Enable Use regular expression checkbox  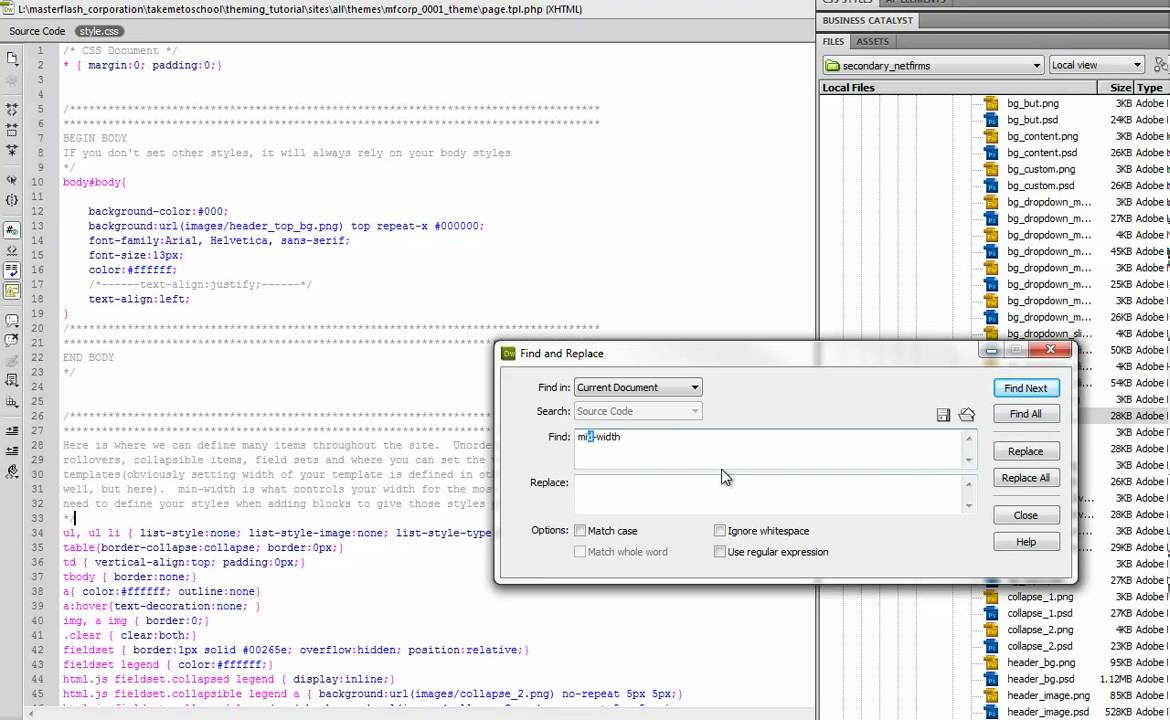(x=719, y=551)
